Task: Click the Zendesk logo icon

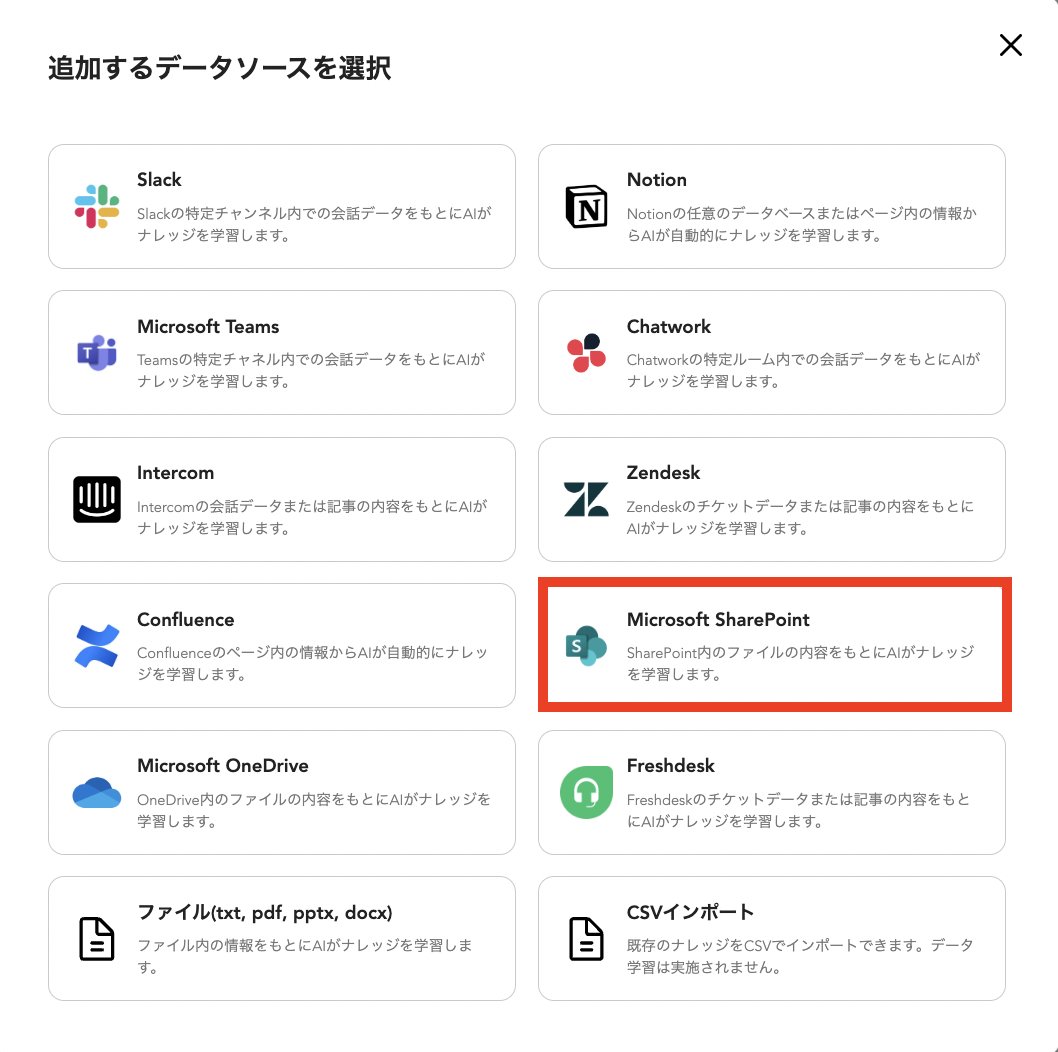Action: (x=586, y=499)
